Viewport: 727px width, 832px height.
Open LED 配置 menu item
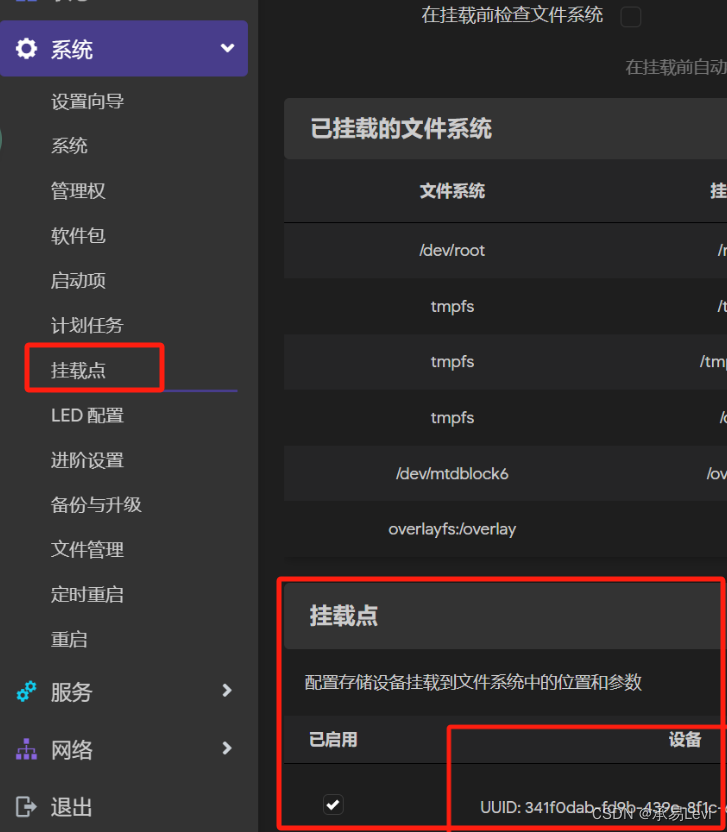tap(88, 415)
